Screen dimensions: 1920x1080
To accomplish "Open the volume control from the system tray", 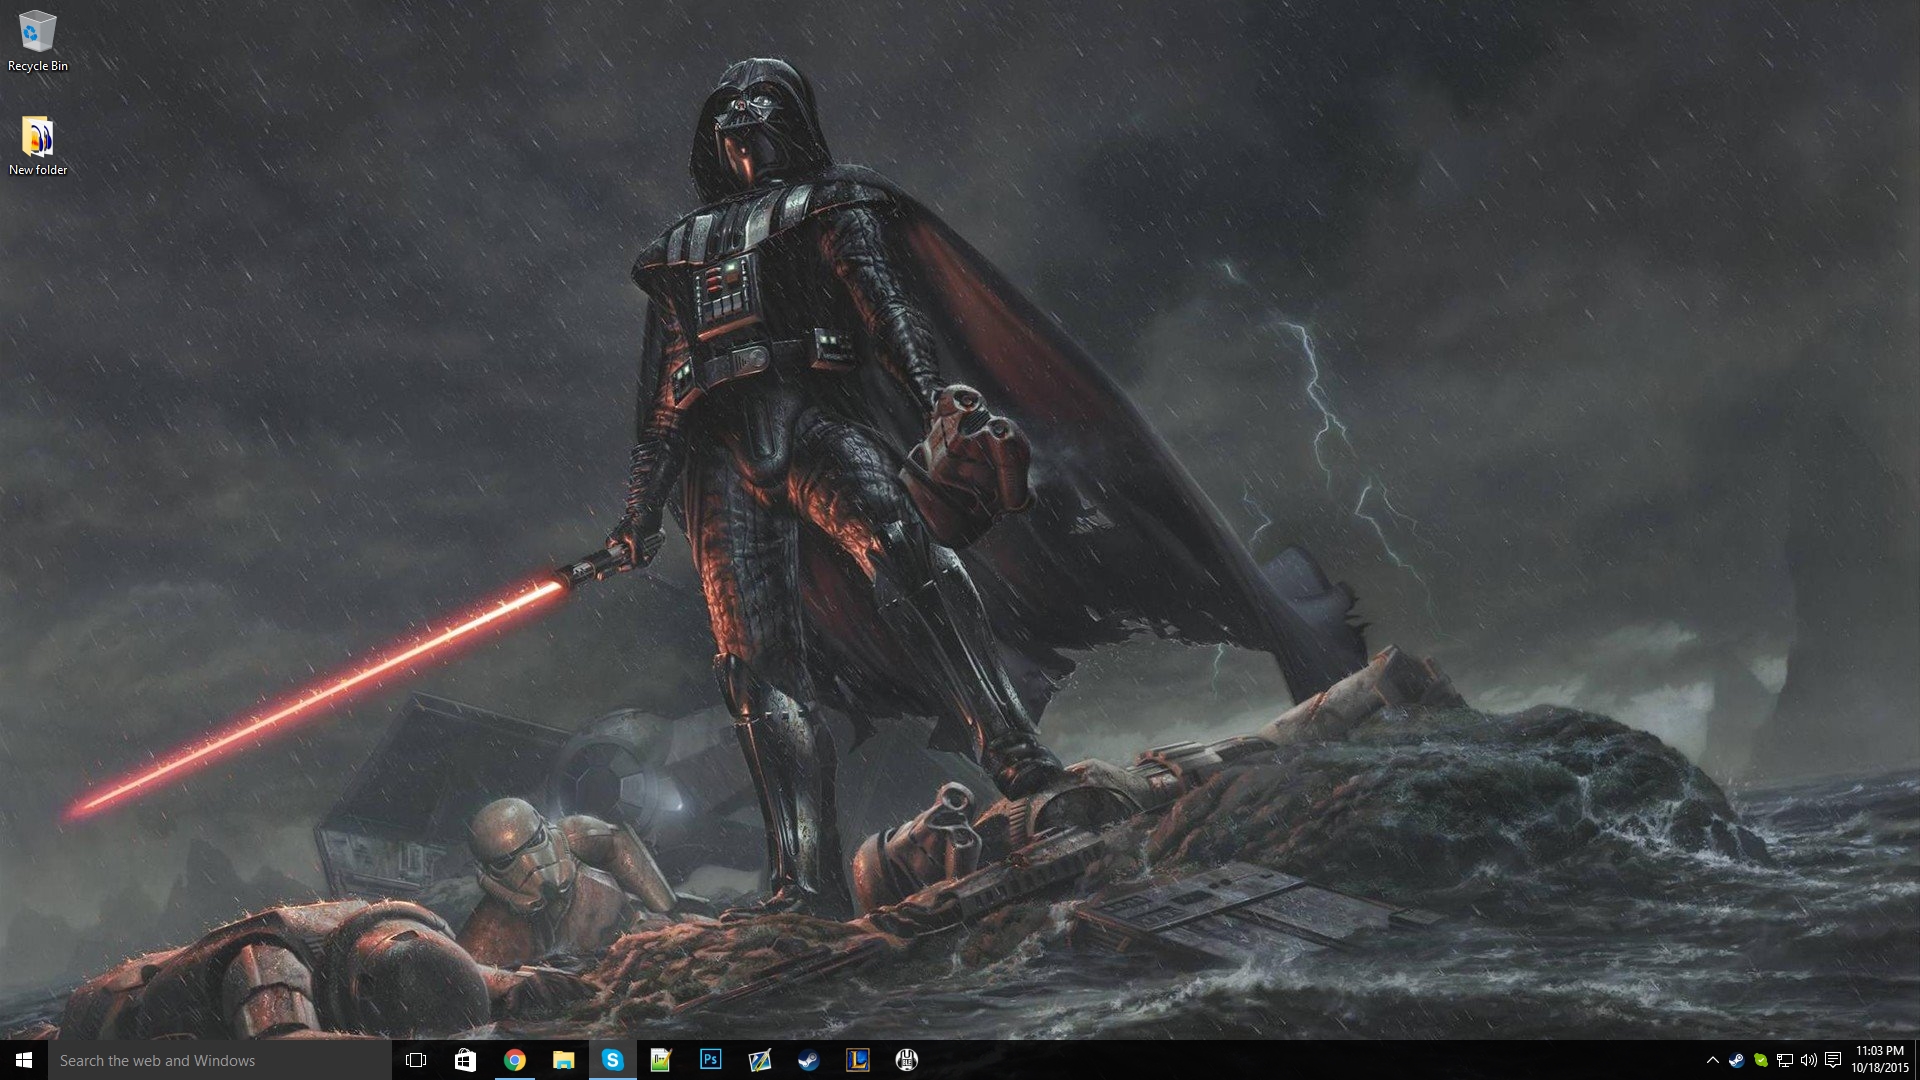I will point(1811,1061).
